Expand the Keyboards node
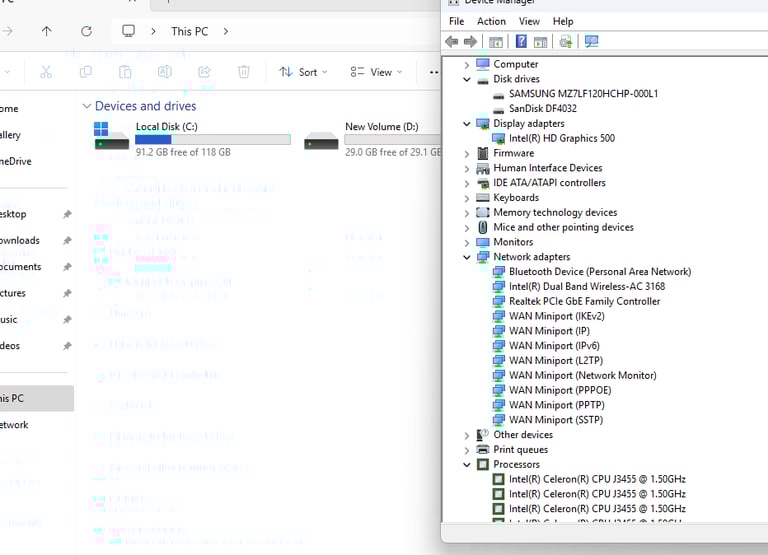 click(466, 198)
